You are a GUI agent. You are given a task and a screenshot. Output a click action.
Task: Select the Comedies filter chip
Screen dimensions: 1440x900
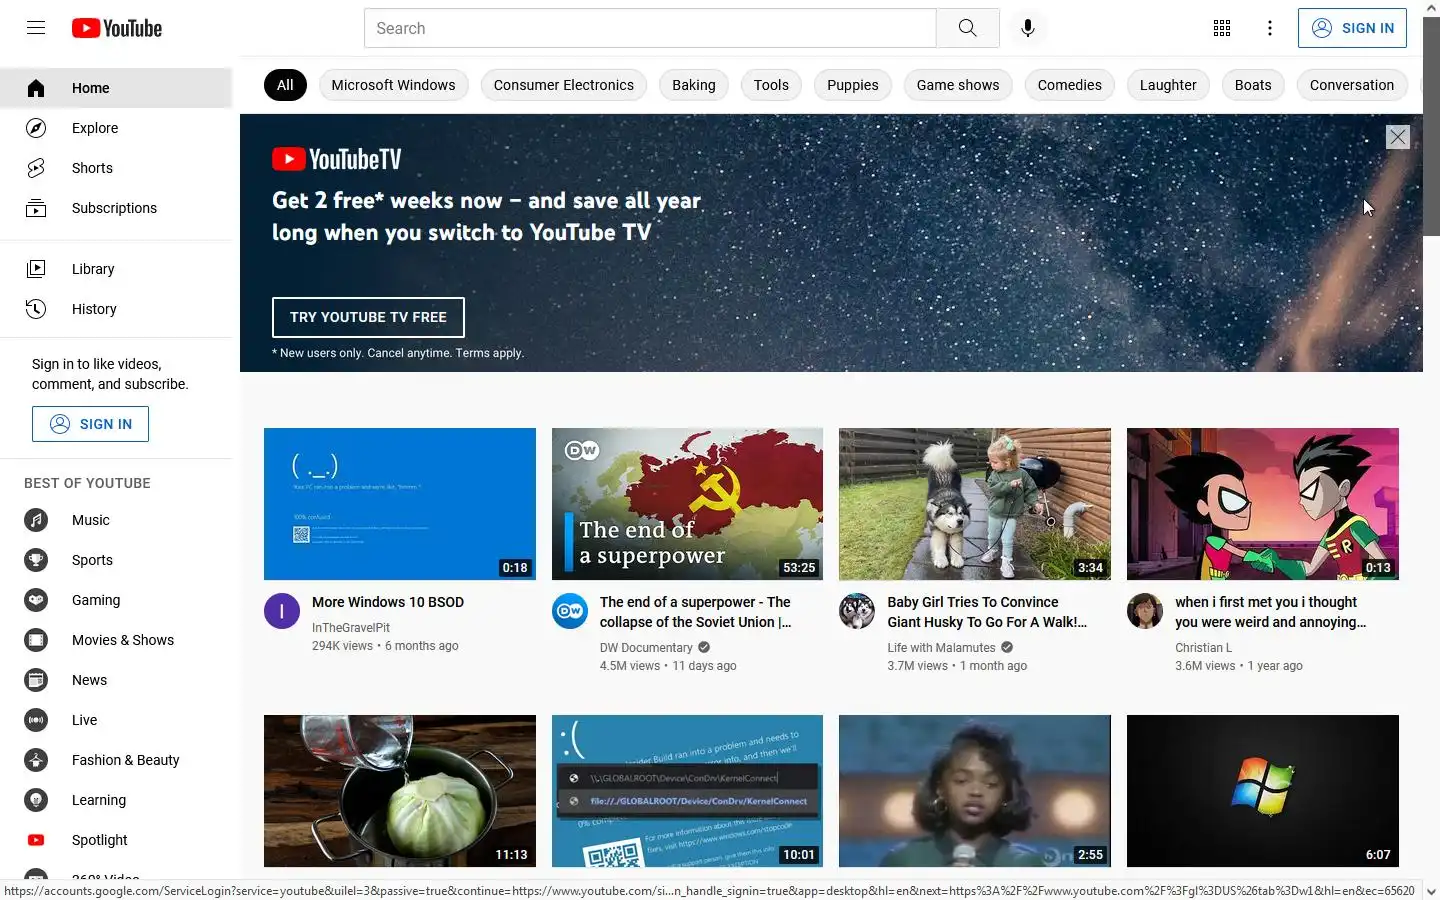click(1070, 85)
